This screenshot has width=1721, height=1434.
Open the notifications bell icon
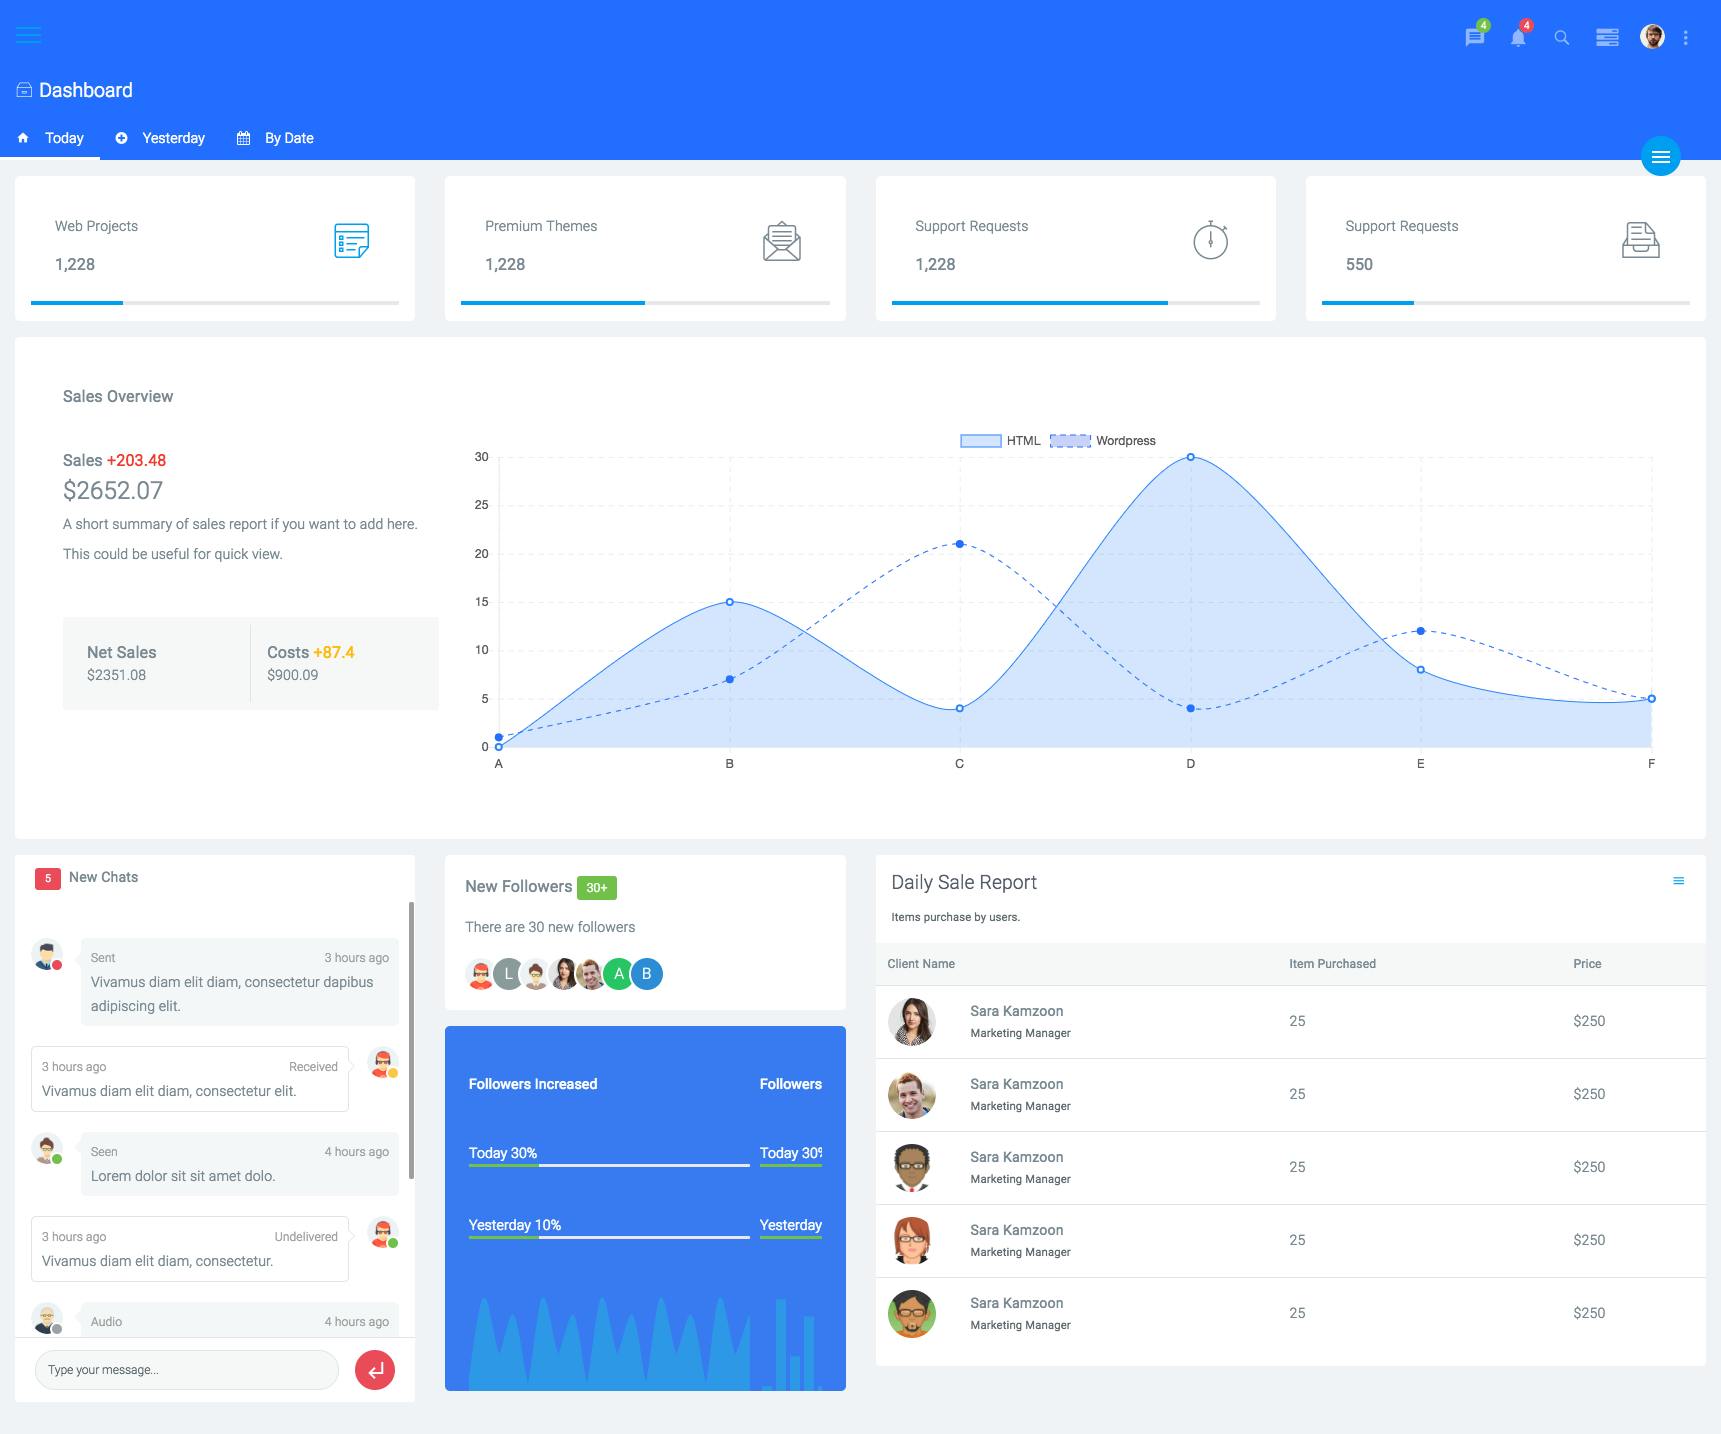coord(1518,37)
